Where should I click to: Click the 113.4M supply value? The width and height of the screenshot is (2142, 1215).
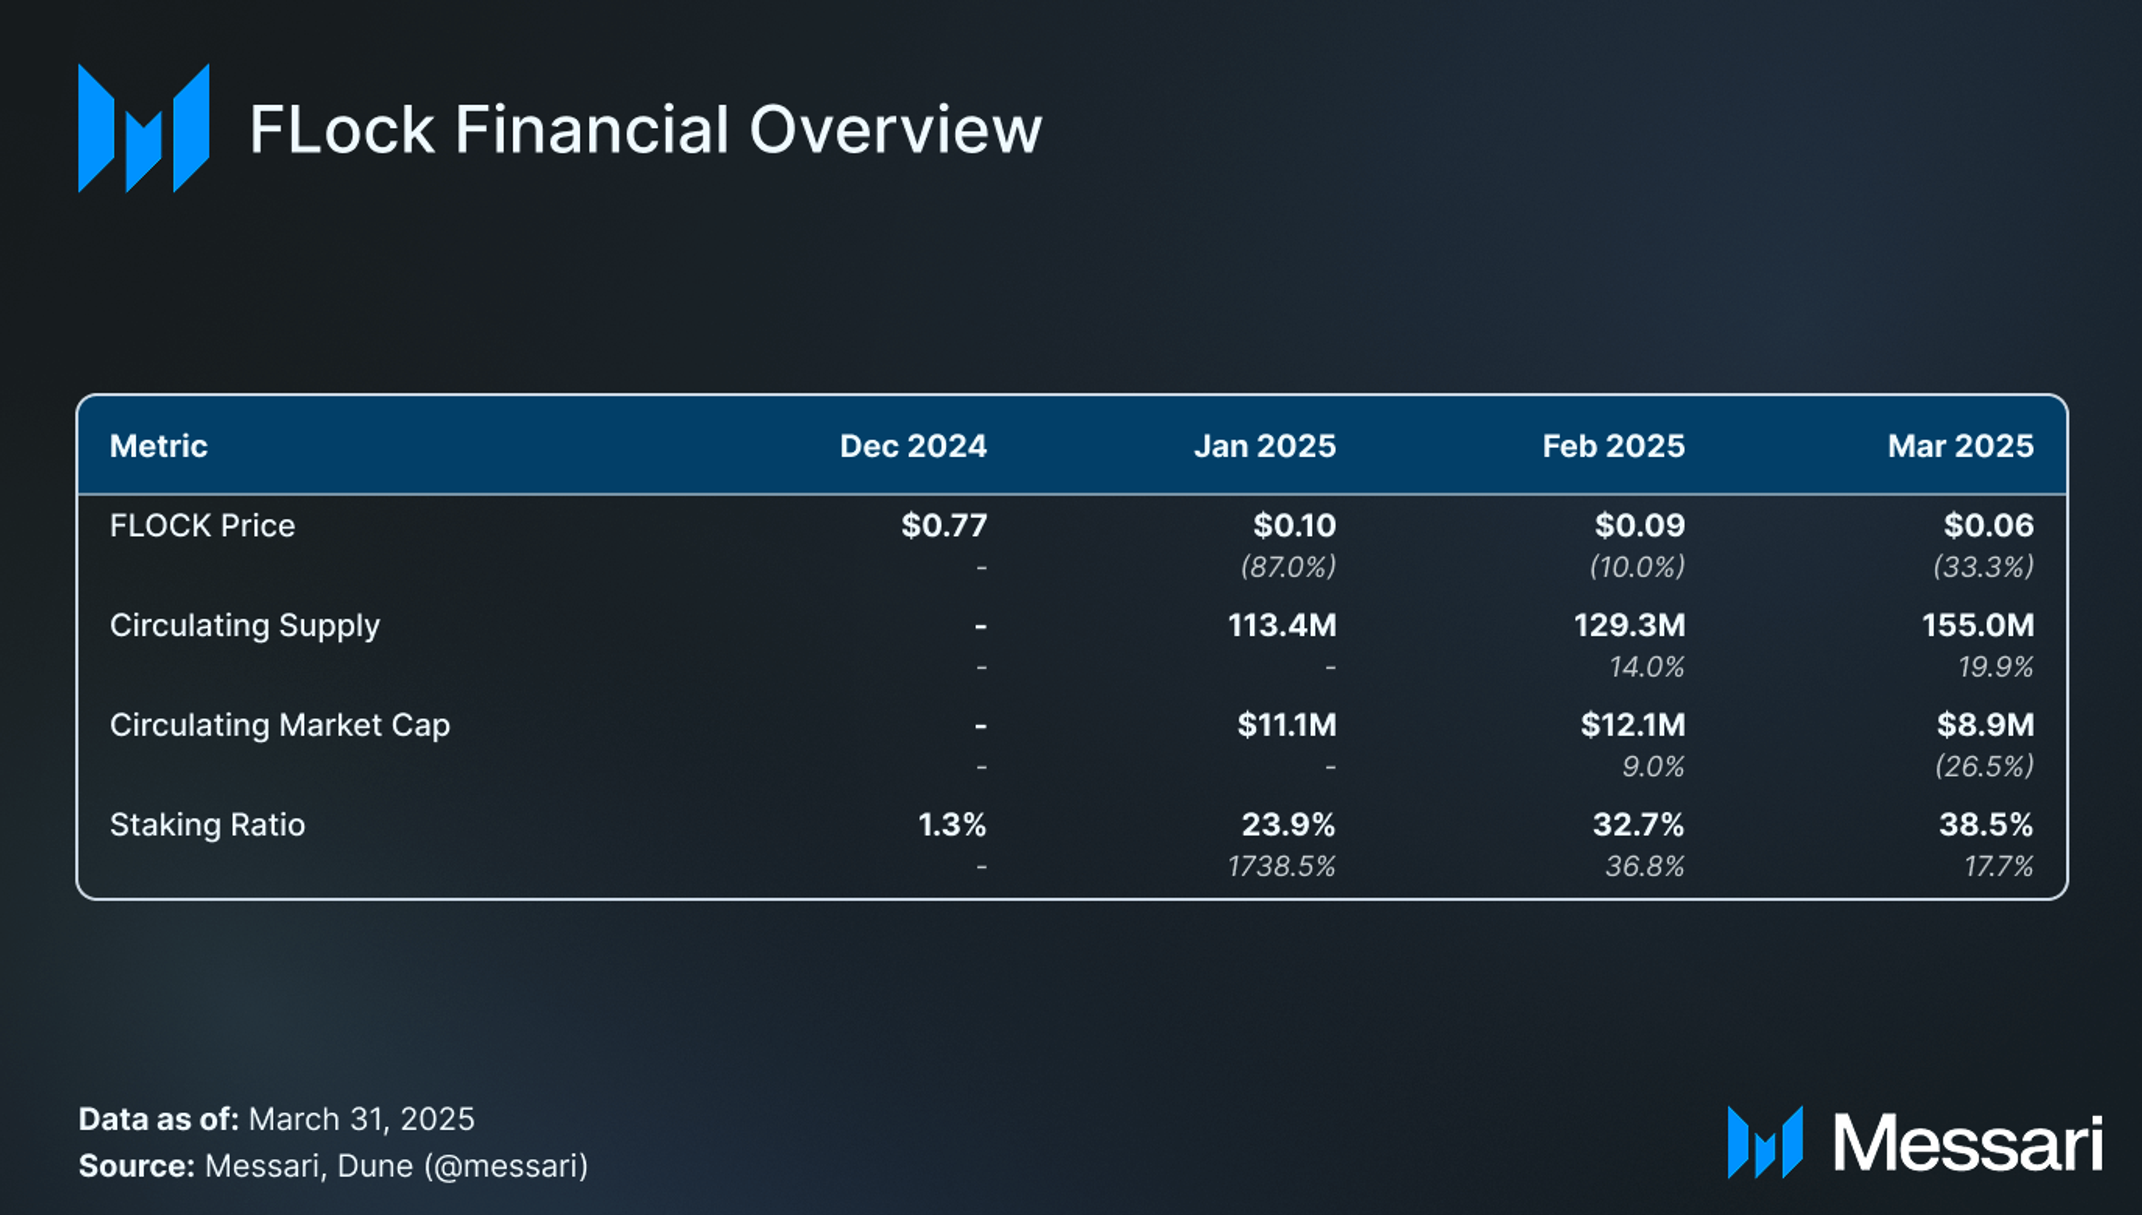point(1282,626)
